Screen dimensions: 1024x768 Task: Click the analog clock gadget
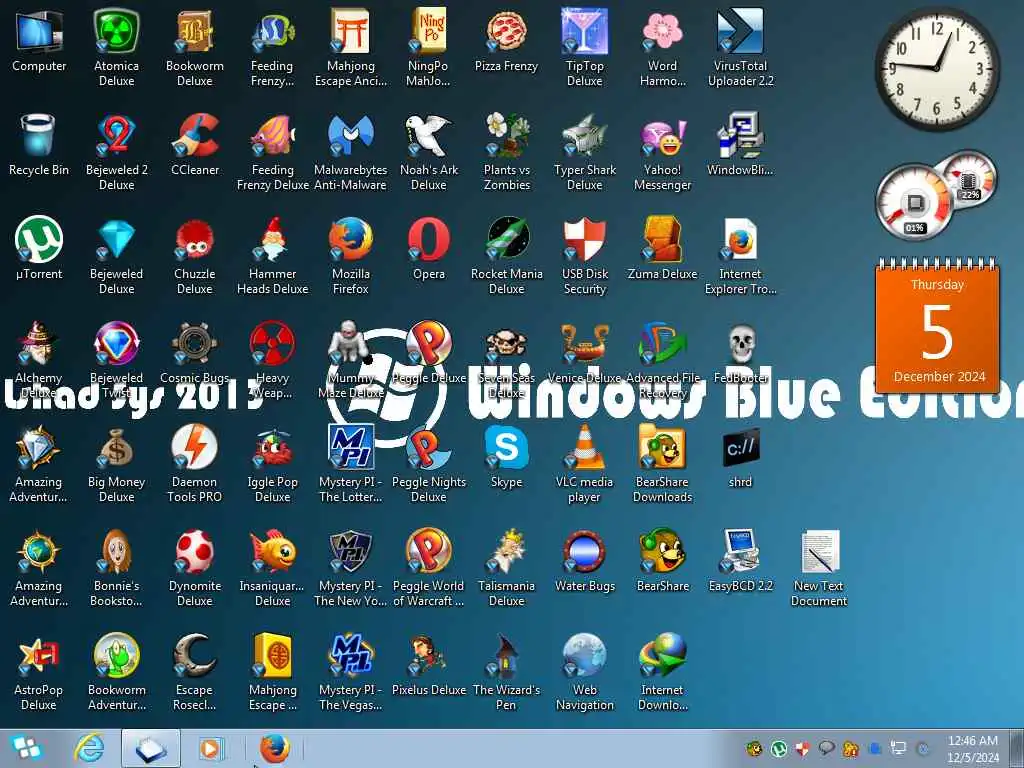pos(937,69)
